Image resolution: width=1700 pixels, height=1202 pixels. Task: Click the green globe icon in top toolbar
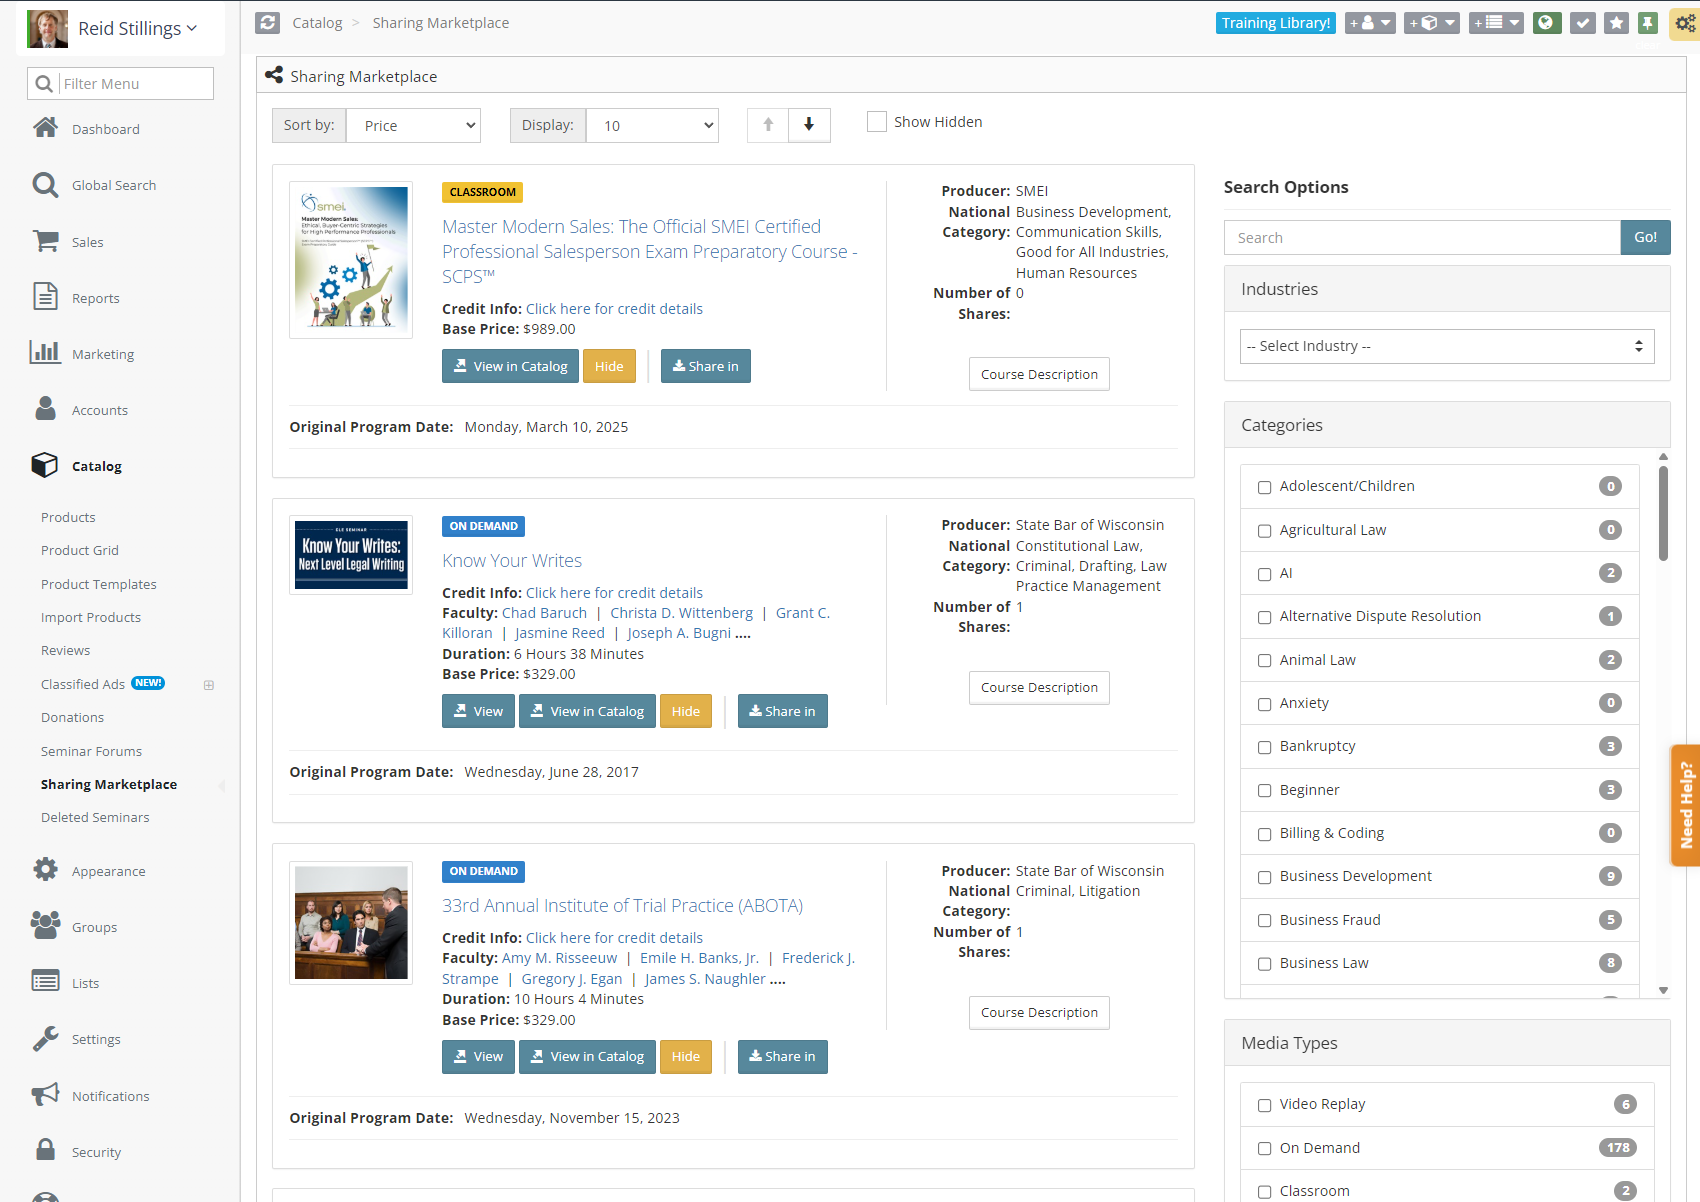1547,23
